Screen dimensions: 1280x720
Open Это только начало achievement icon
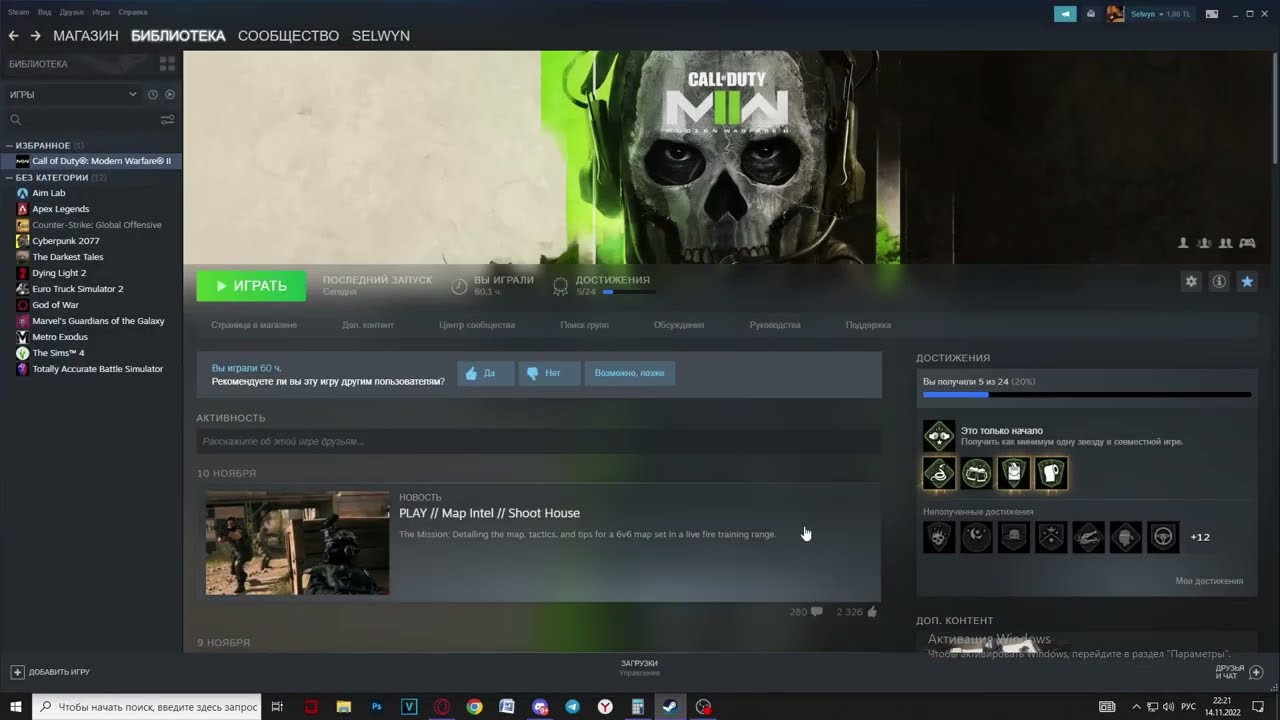point(939,436)
